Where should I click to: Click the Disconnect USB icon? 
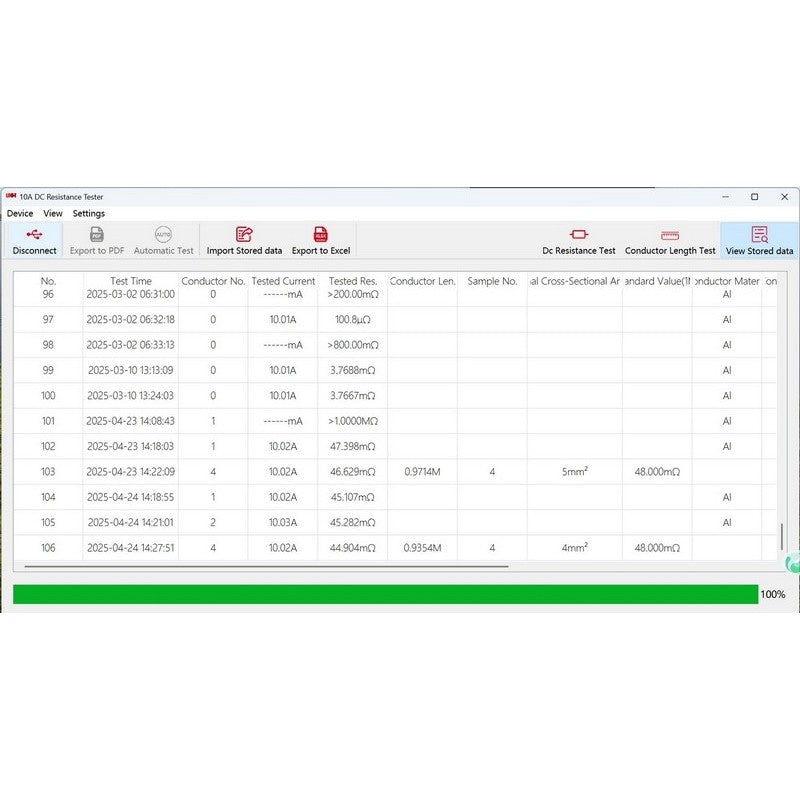click(x=34, y=240)
